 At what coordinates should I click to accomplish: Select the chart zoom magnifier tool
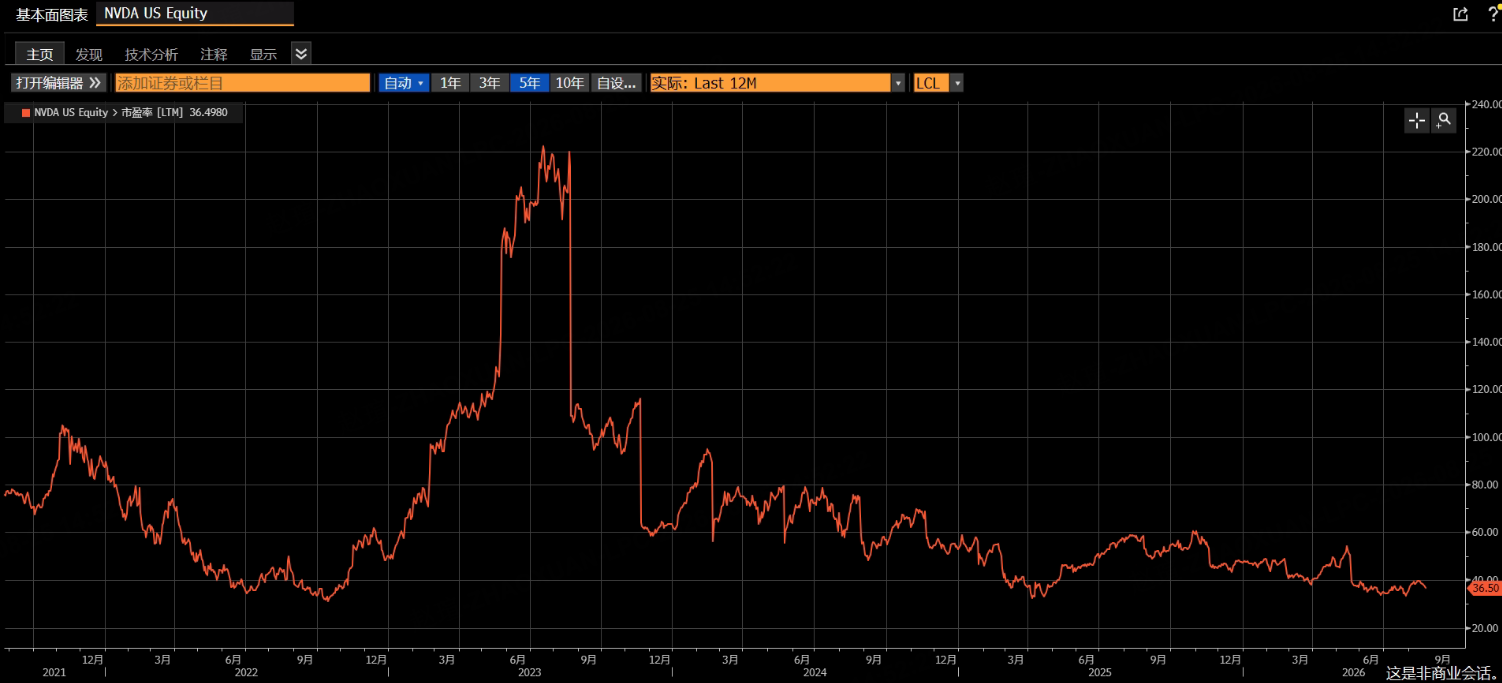click(1443, 121)
